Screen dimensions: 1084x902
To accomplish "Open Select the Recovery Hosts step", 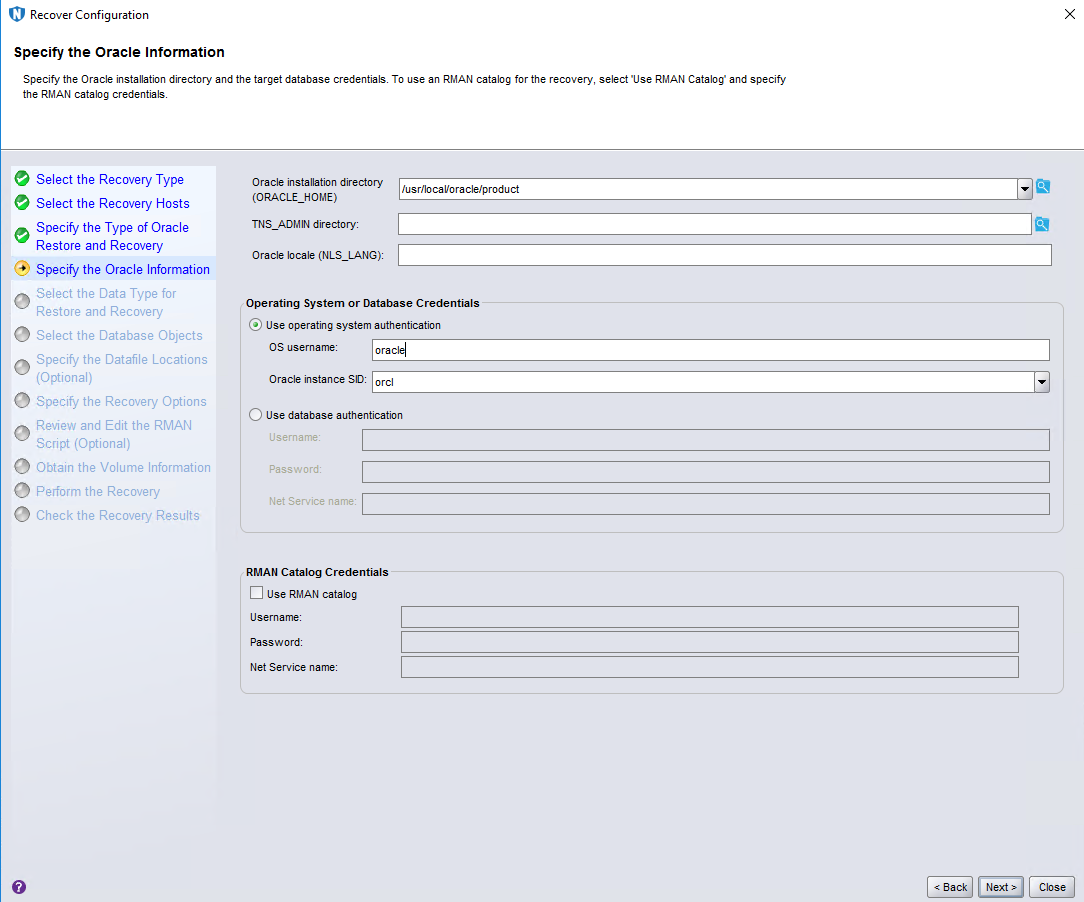I will pos(112,203).
